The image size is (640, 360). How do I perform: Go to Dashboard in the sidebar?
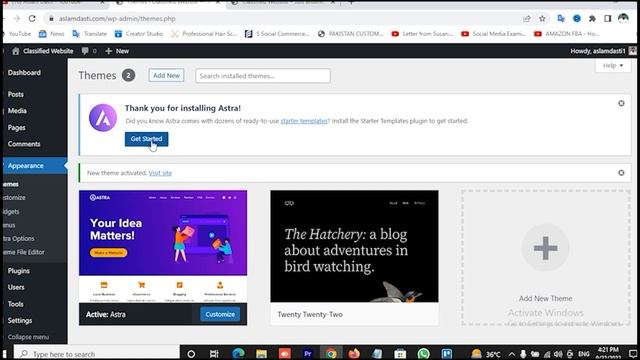24,73
